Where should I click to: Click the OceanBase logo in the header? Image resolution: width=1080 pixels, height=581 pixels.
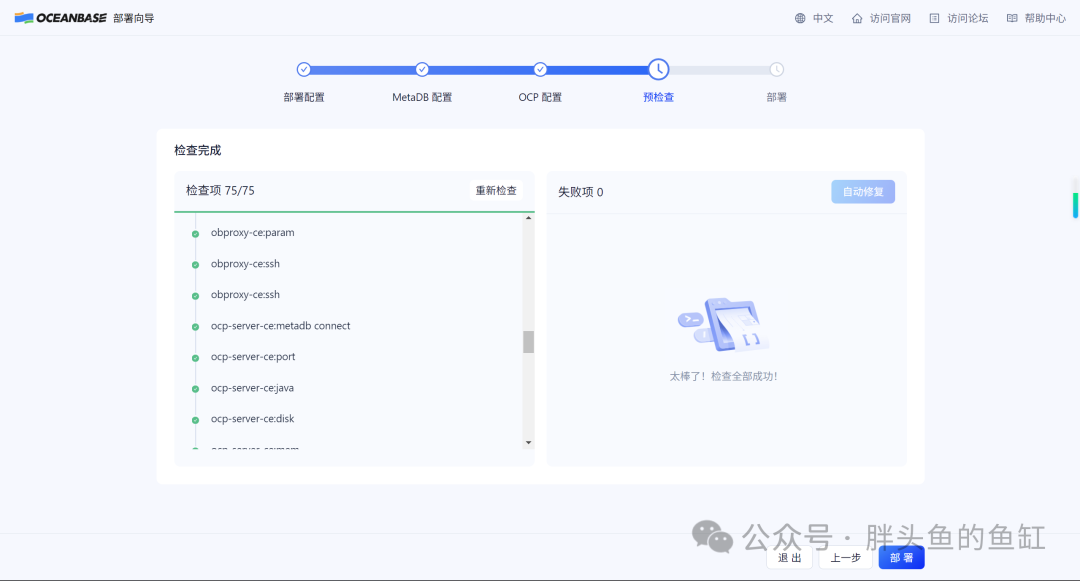point(61,18)
